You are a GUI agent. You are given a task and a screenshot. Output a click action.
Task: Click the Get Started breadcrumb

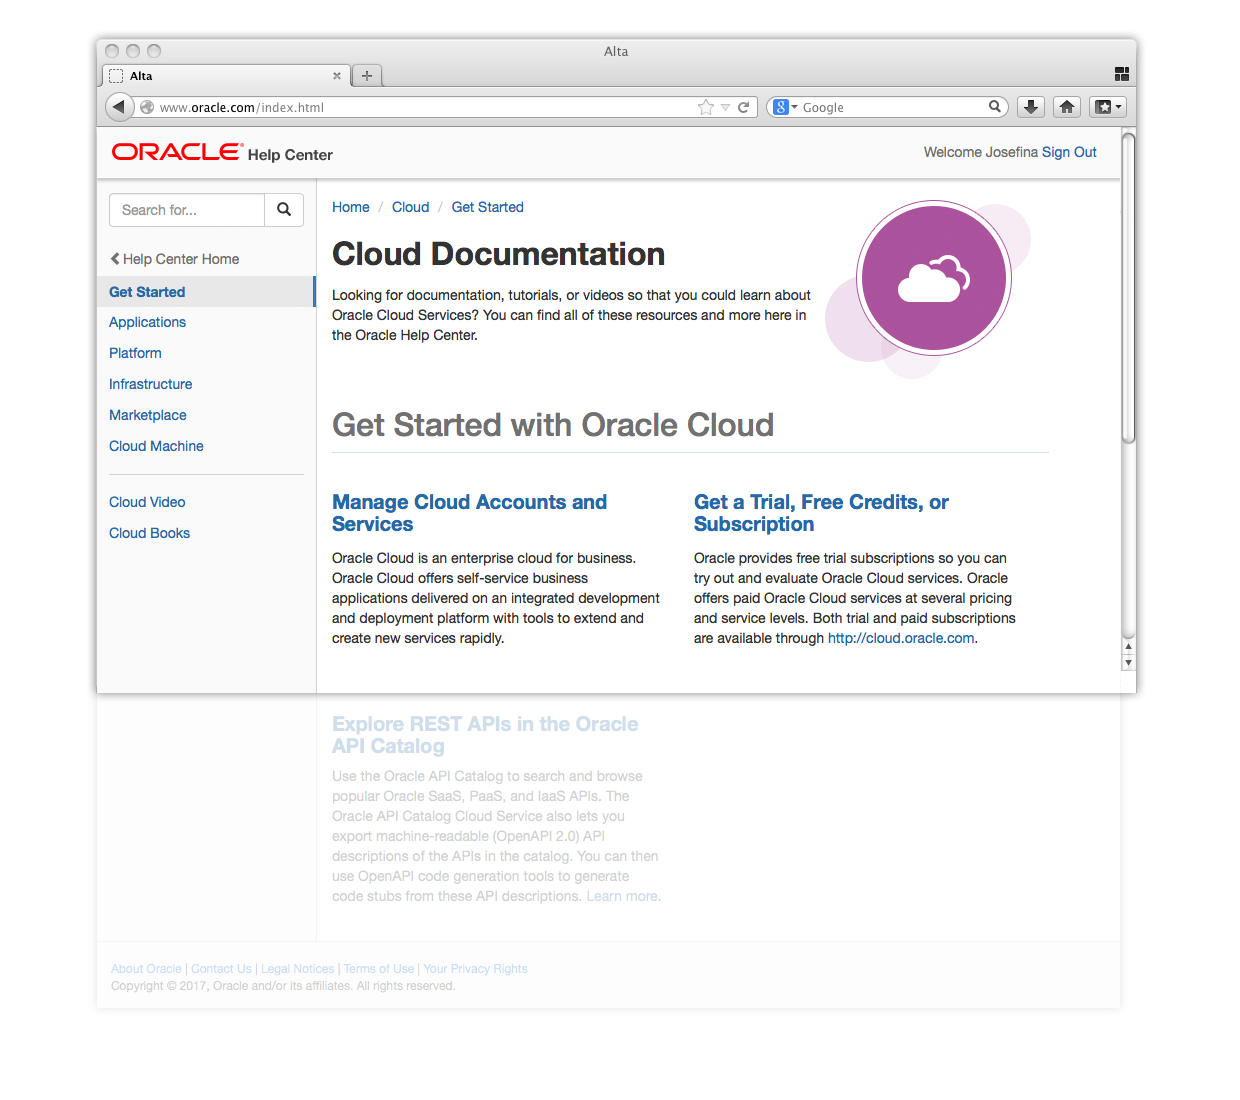[x=487, y=207]
